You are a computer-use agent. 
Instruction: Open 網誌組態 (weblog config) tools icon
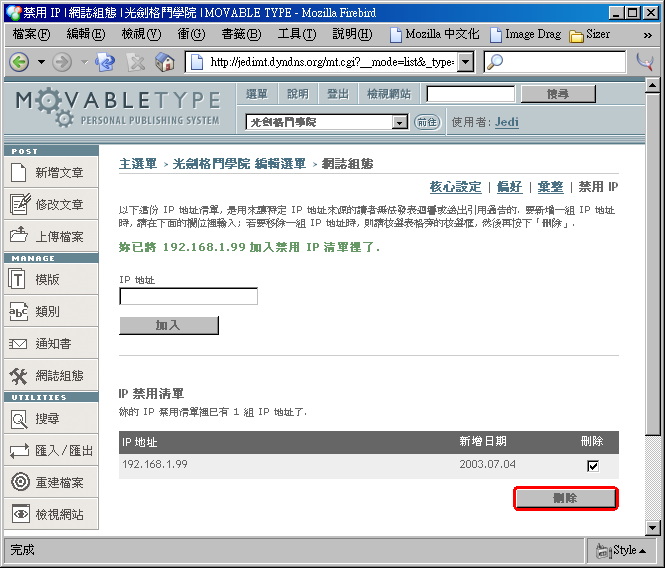(x=18, y=375)
